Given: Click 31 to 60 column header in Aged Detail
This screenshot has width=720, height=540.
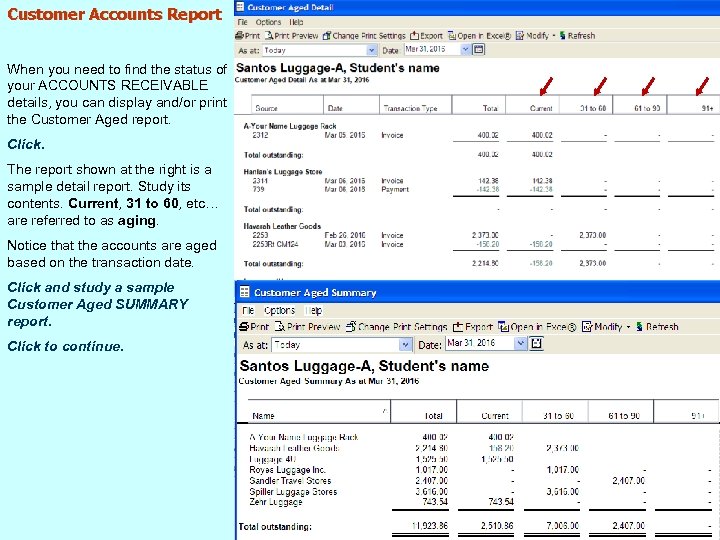Looking at the screenshot, I should [x=586, y=105].
